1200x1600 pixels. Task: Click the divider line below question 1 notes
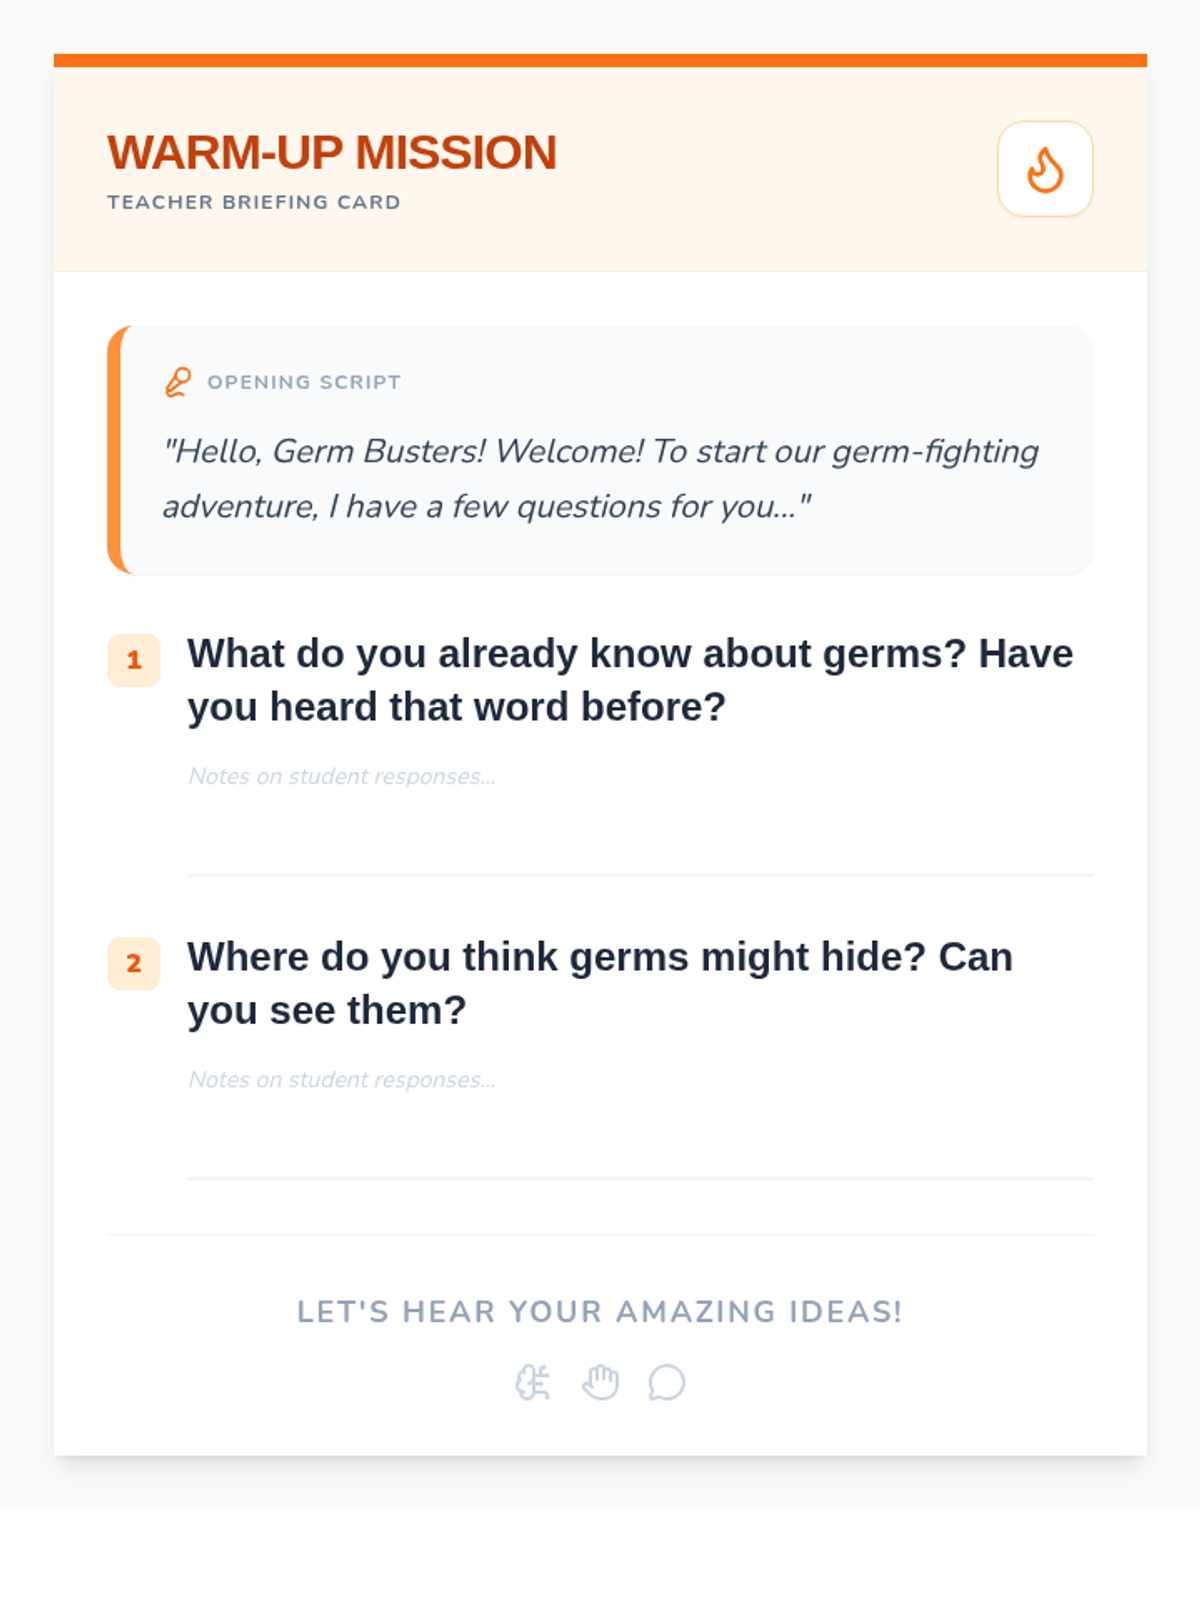pyautogui.click(x=640, y=875)
